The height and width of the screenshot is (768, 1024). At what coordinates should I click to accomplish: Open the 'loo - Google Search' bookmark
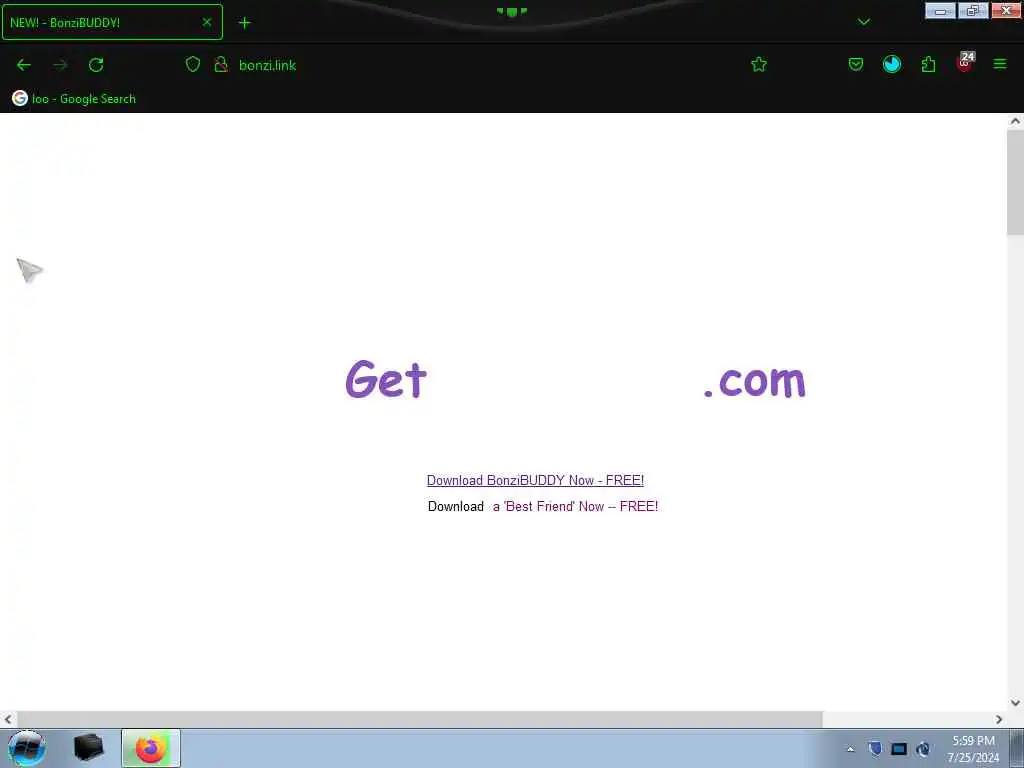click(74, 99)
